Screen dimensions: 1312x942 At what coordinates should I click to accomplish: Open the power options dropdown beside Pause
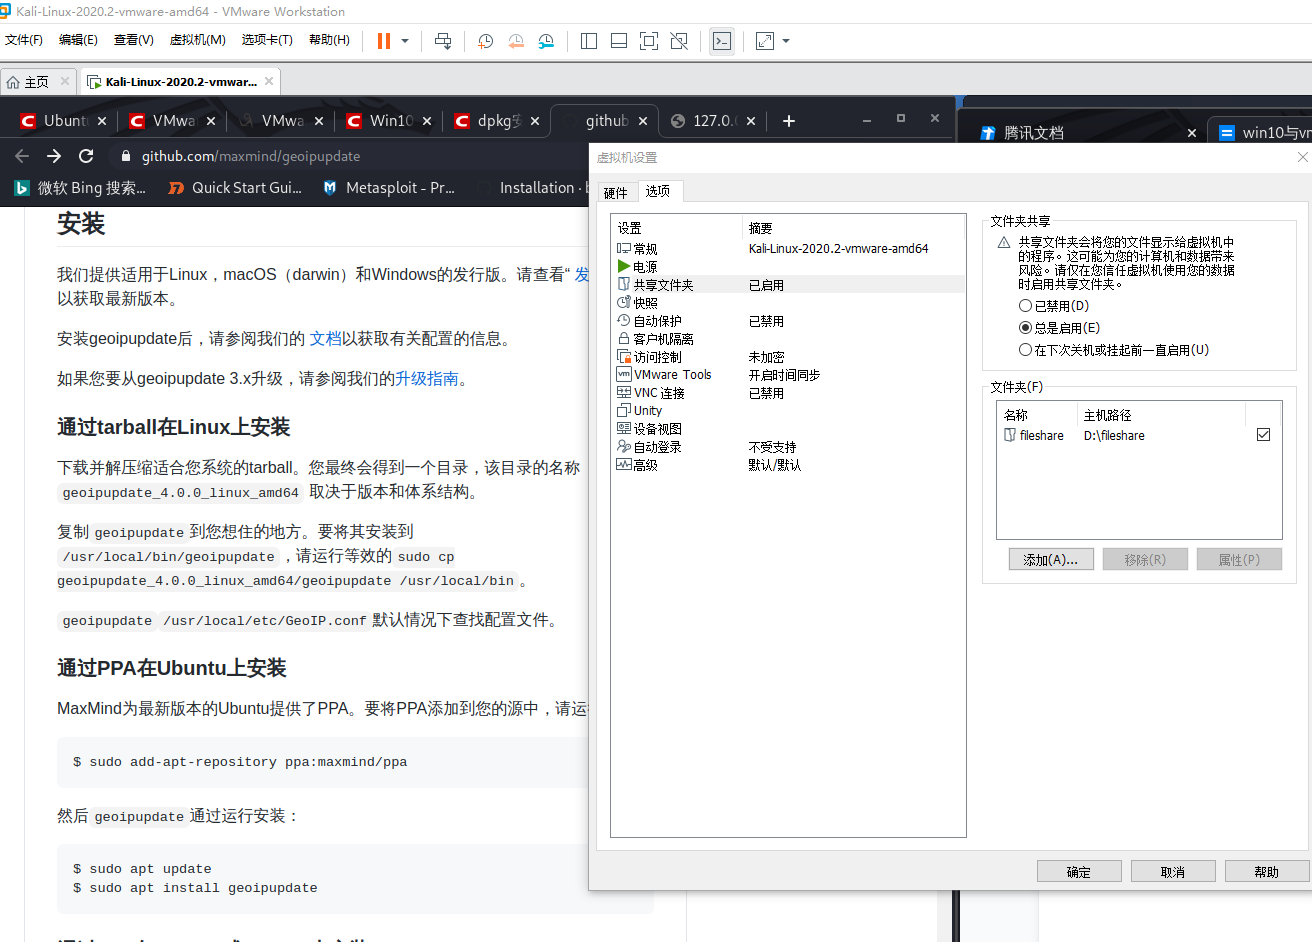(405, 41)
